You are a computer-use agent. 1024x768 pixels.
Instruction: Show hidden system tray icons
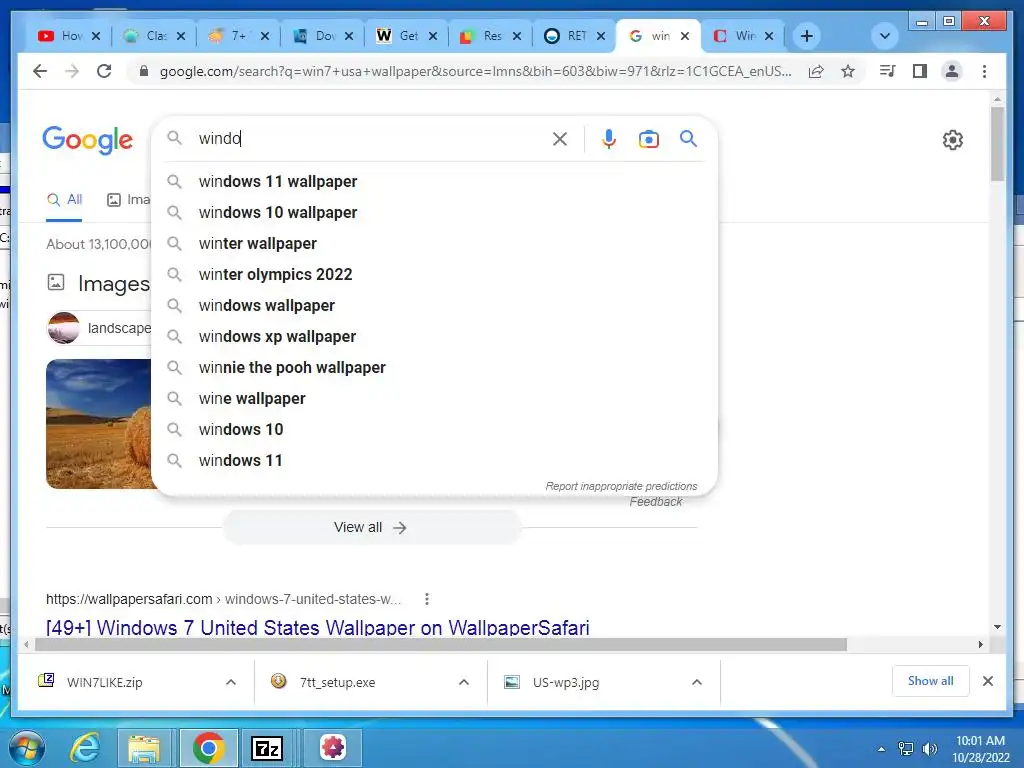[x=882, y=749]
